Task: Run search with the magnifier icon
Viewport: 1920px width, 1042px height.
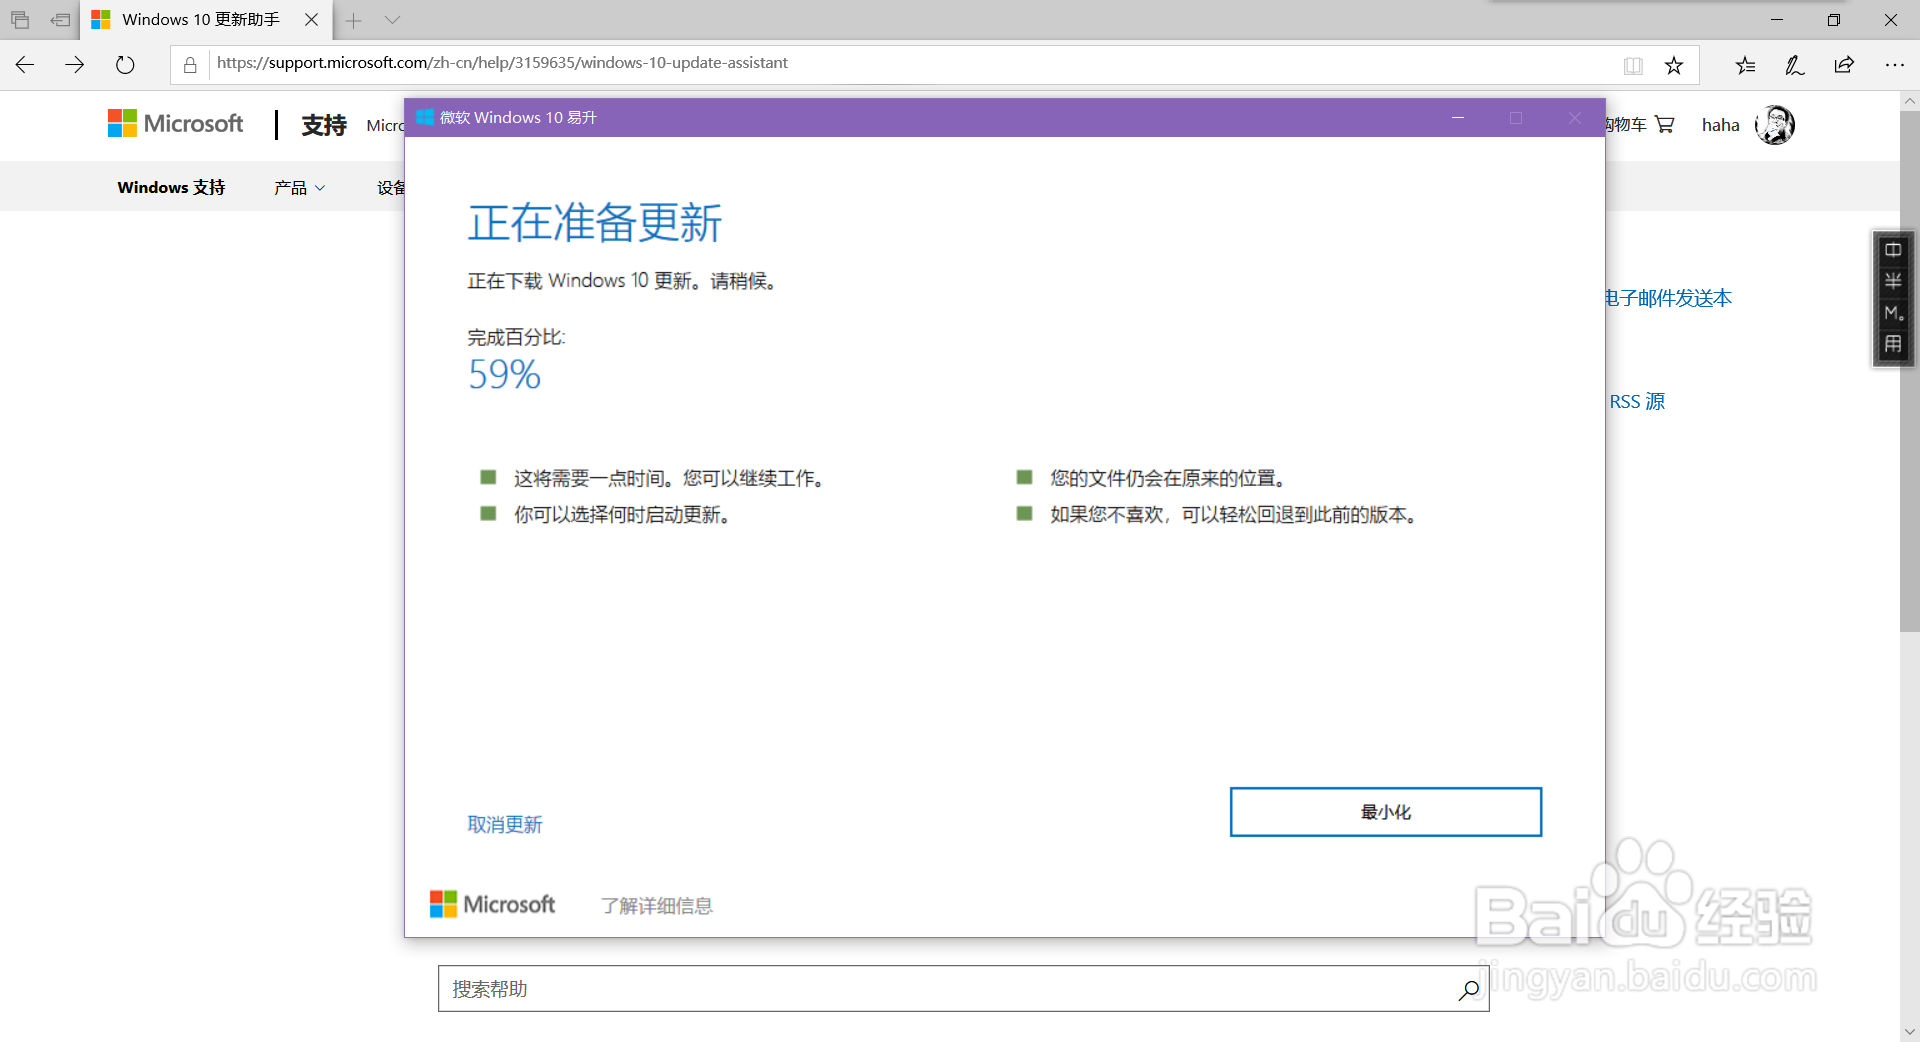Action: (x=1469, y=989)
